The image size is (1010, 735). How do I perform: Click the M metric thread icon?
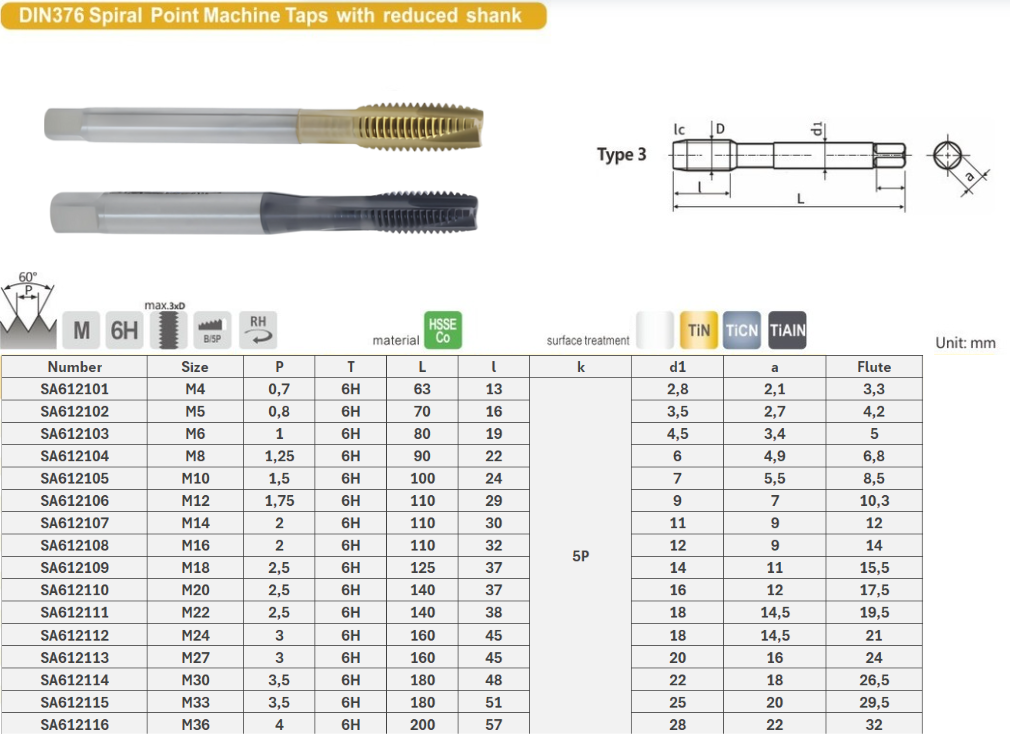click(81, 329)
